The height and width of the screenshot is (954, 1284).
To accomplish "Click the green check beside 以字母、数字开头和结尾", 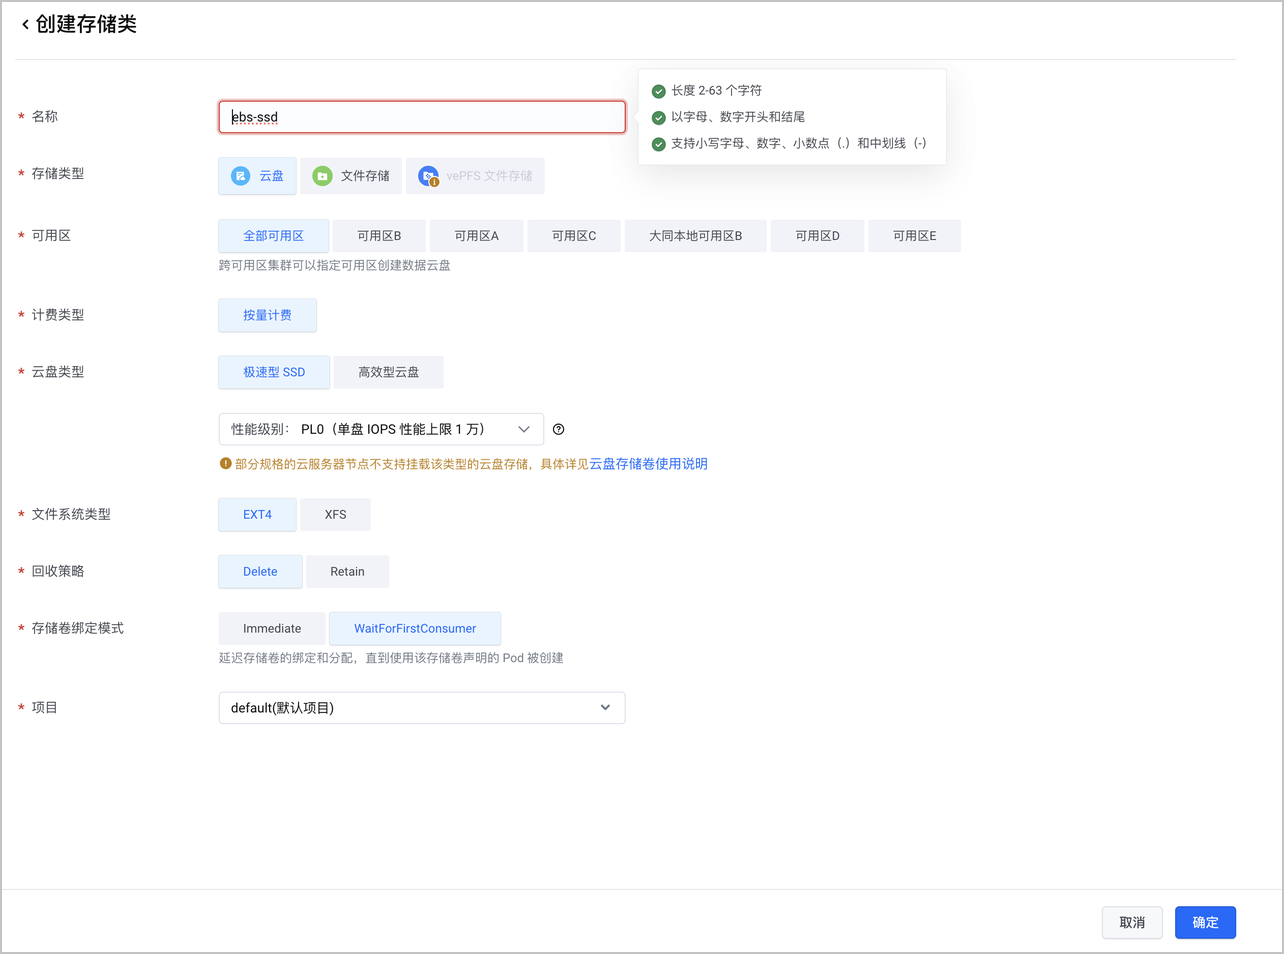I will (x=658, y=118).
